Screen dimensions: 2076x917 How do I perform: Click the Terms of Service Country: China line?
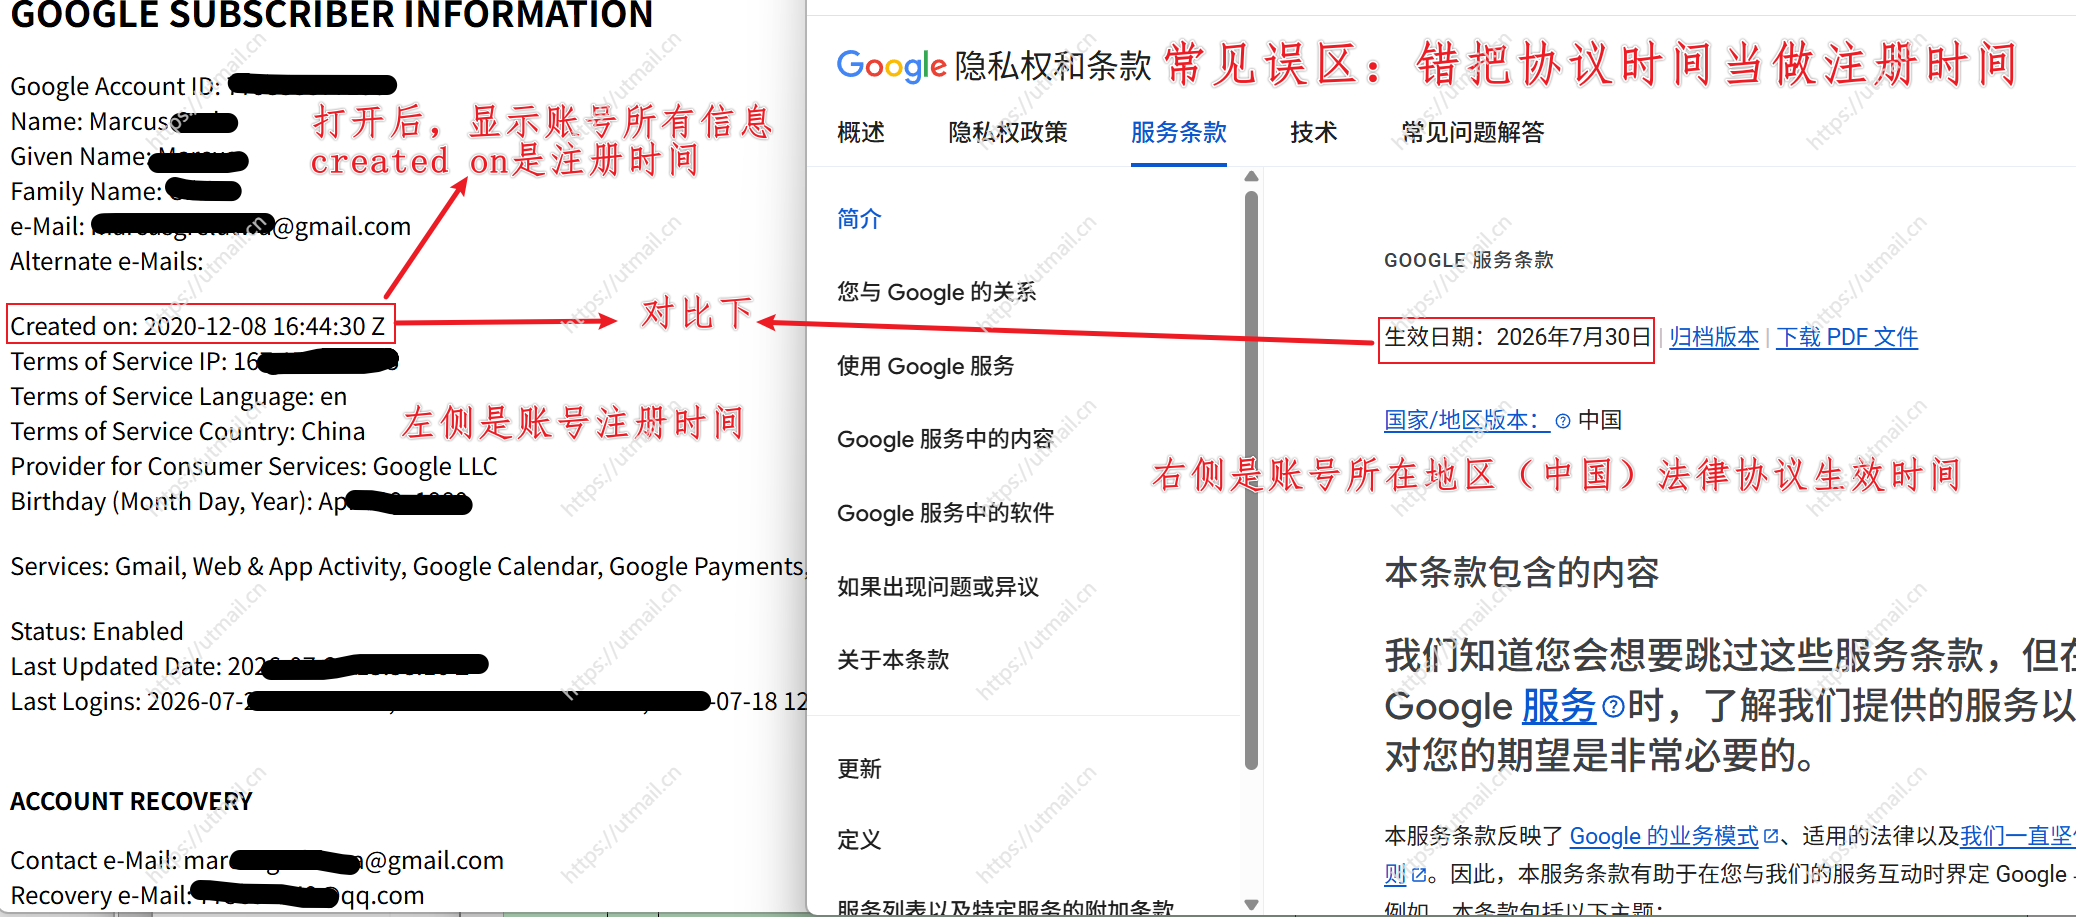point(188,432)
